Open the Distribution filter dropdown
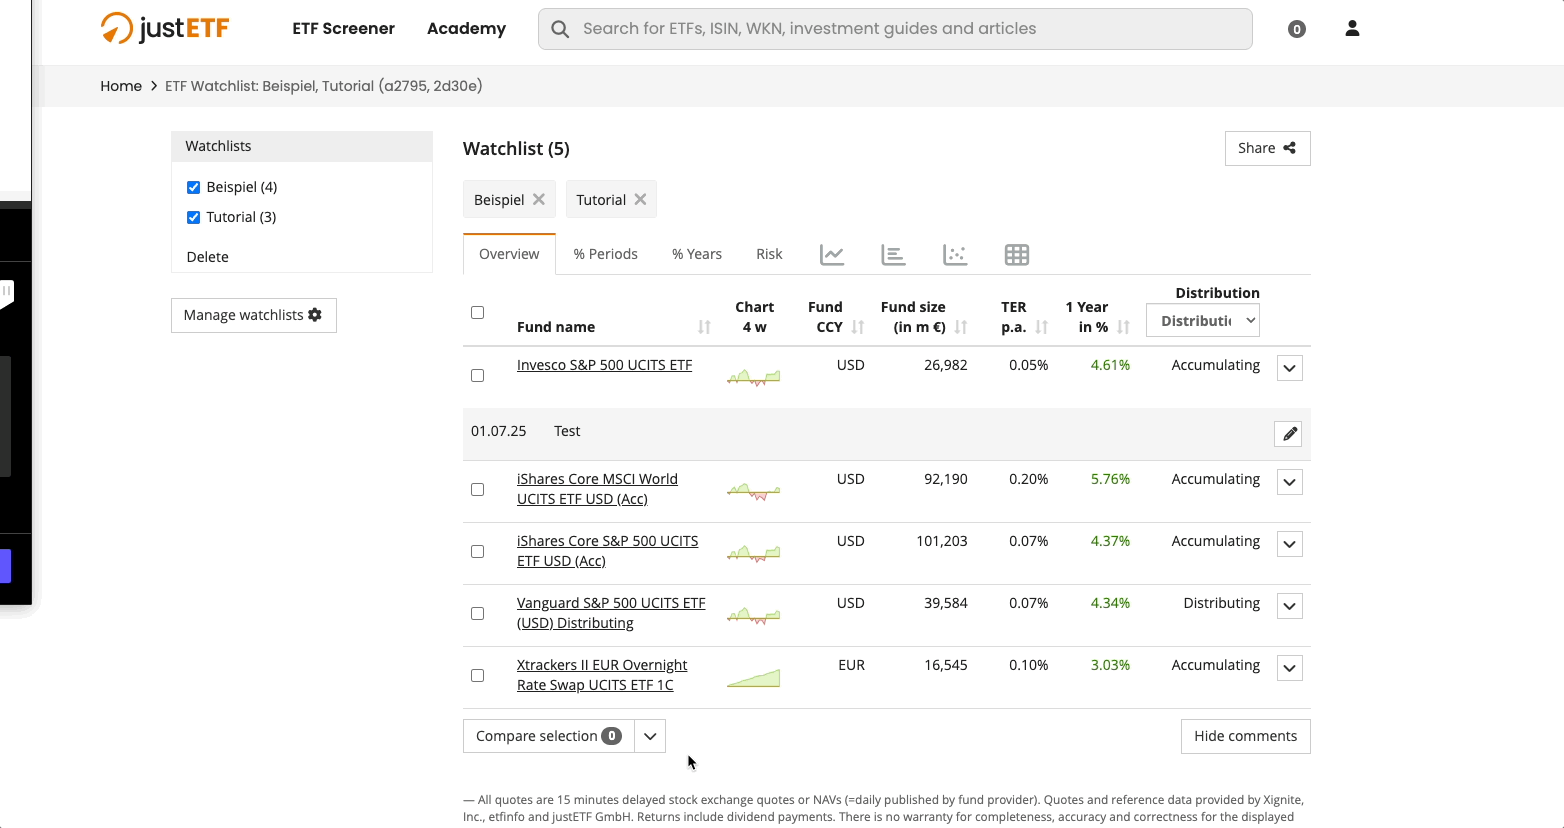 (1202, 321)
